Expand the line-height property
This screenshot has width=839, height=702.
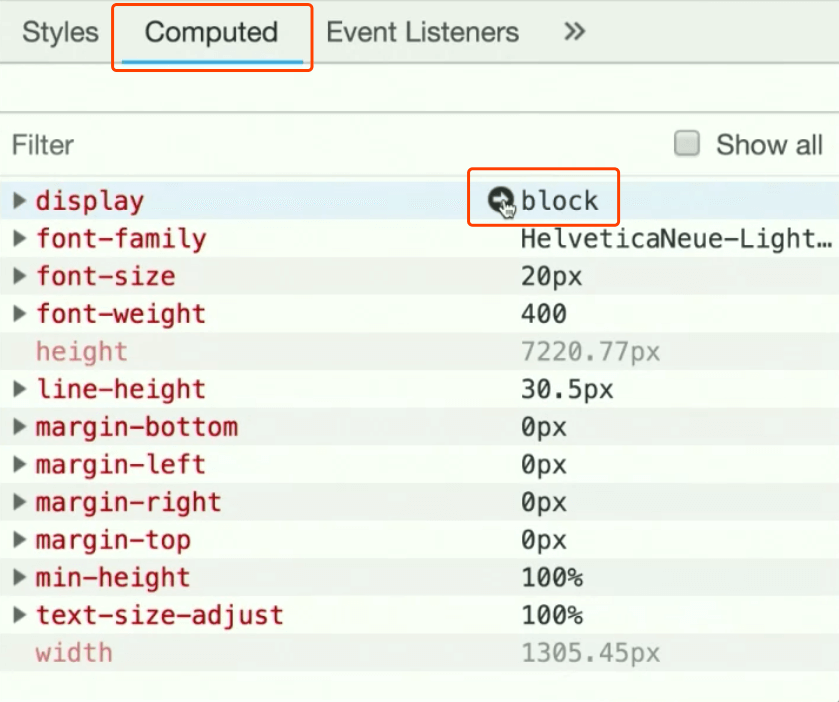coord(19,389)
